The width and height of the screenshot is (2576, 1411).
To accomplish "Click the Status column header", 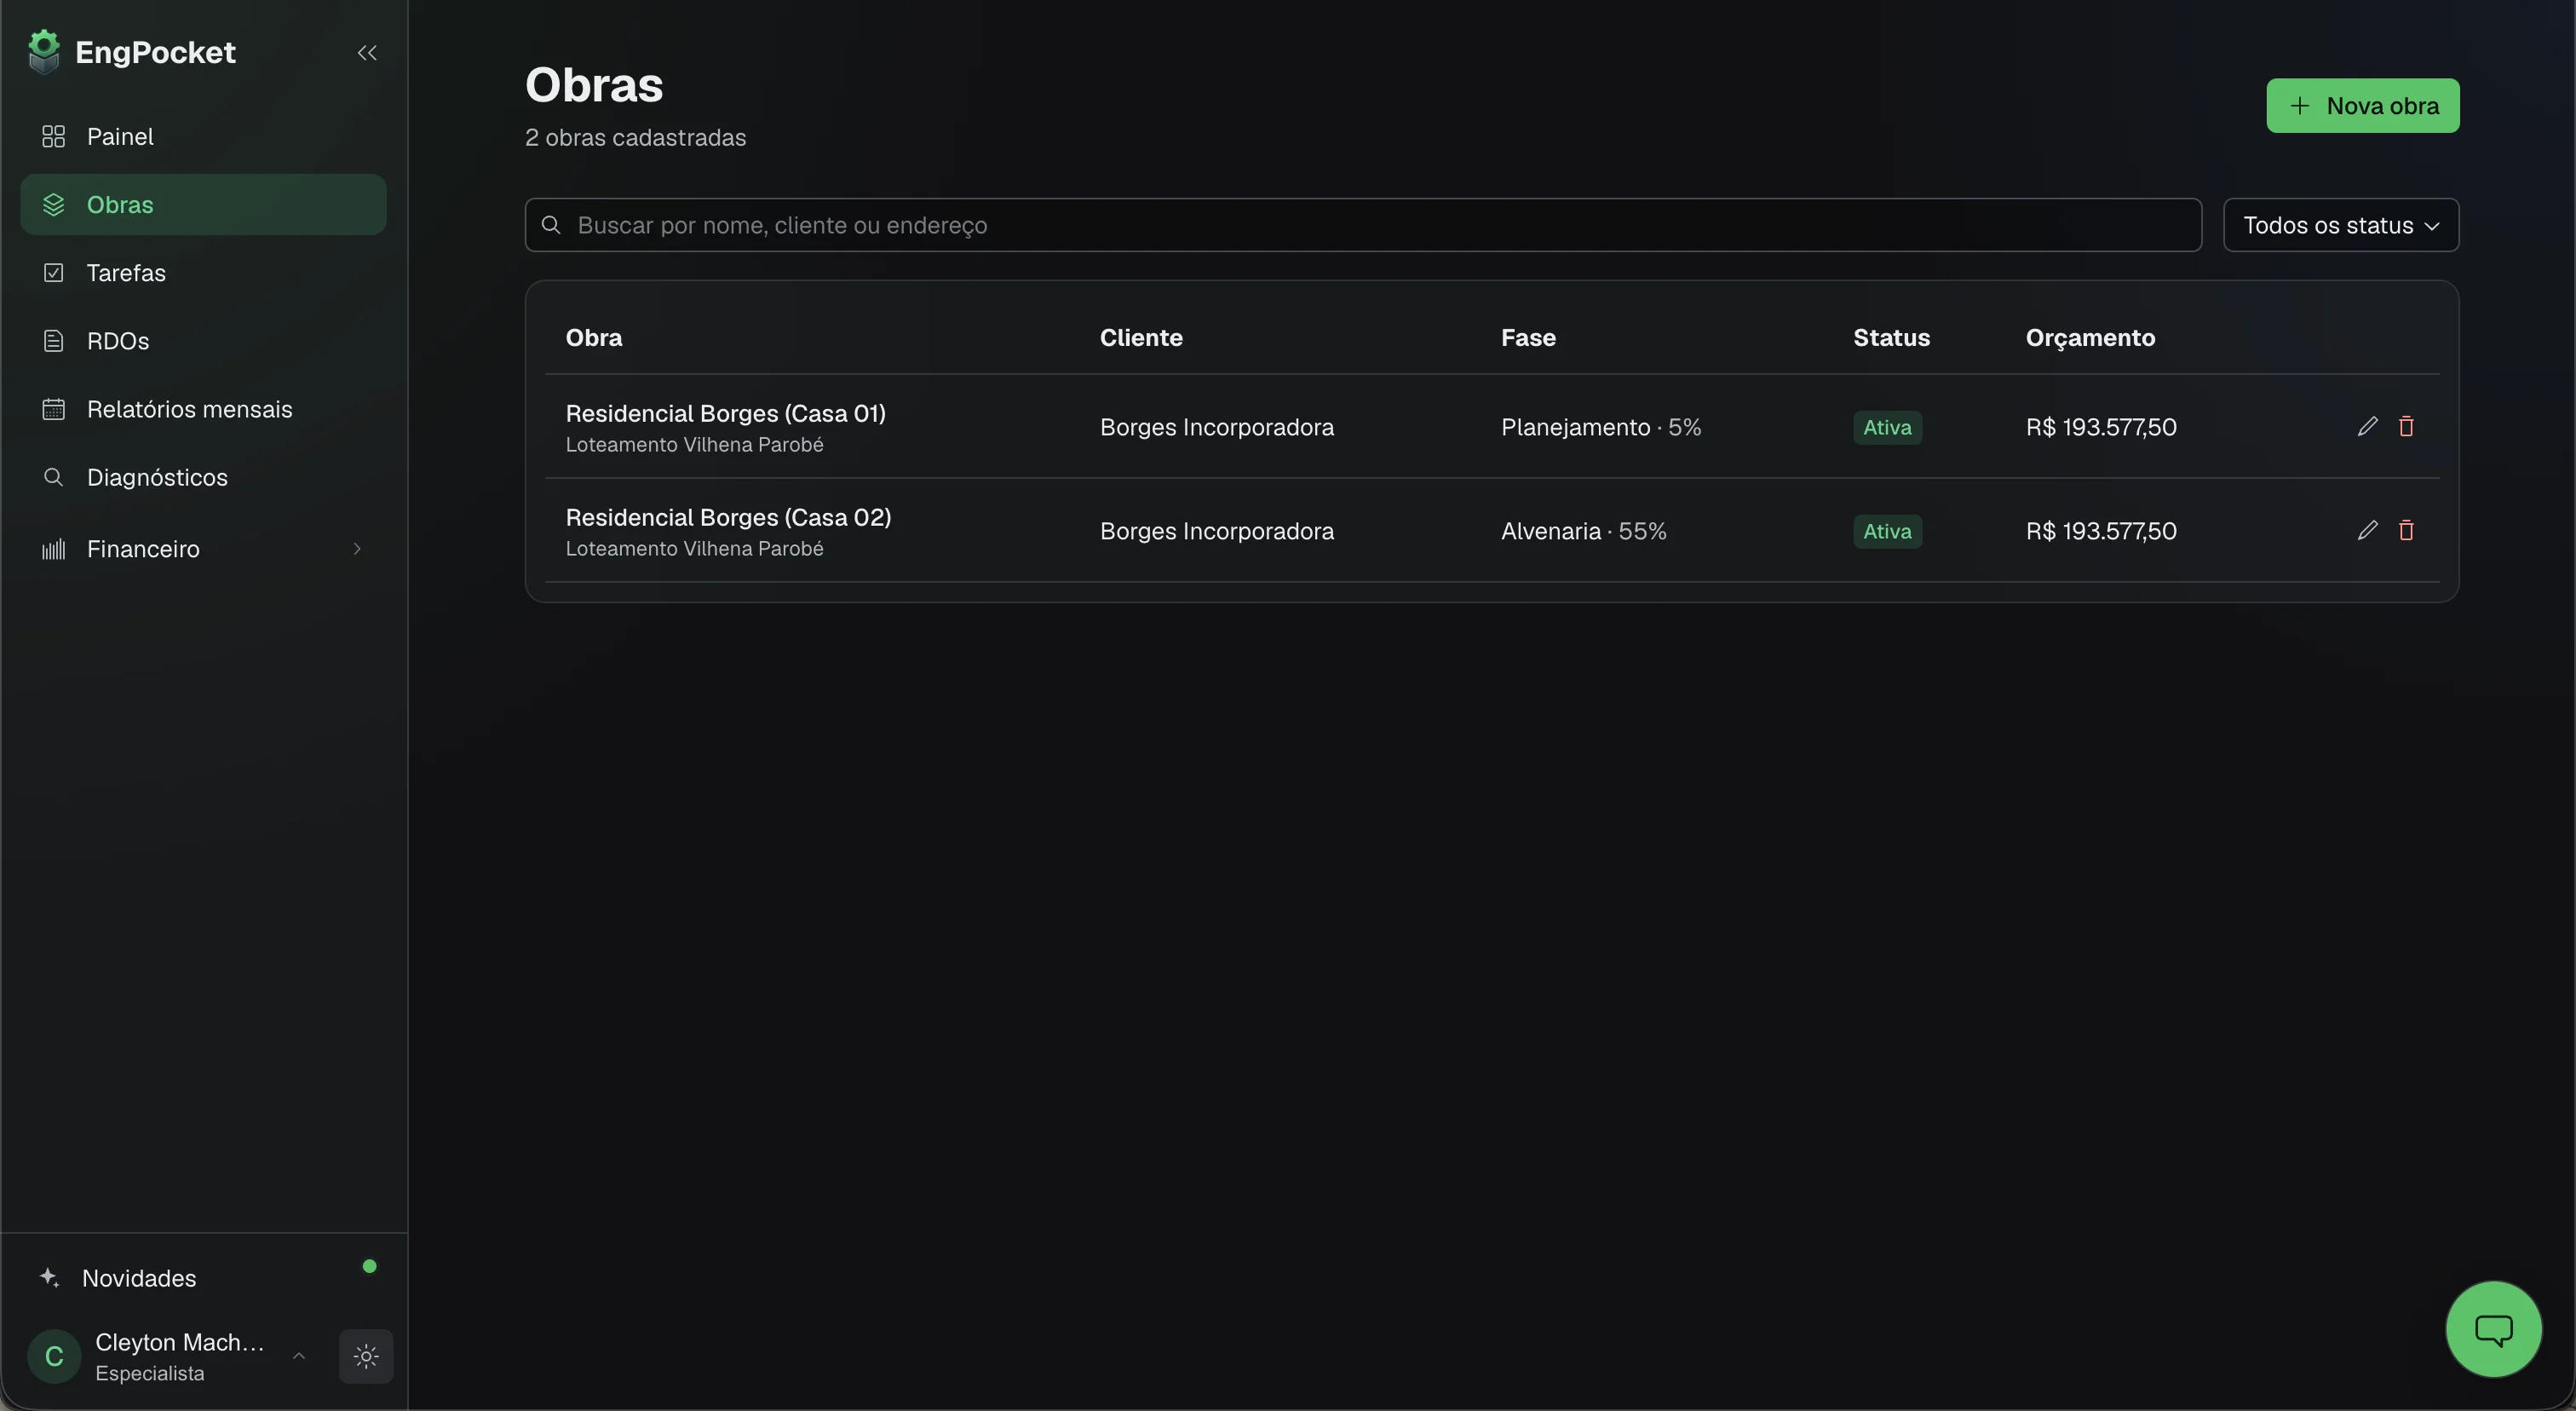I will point(1891,338).
